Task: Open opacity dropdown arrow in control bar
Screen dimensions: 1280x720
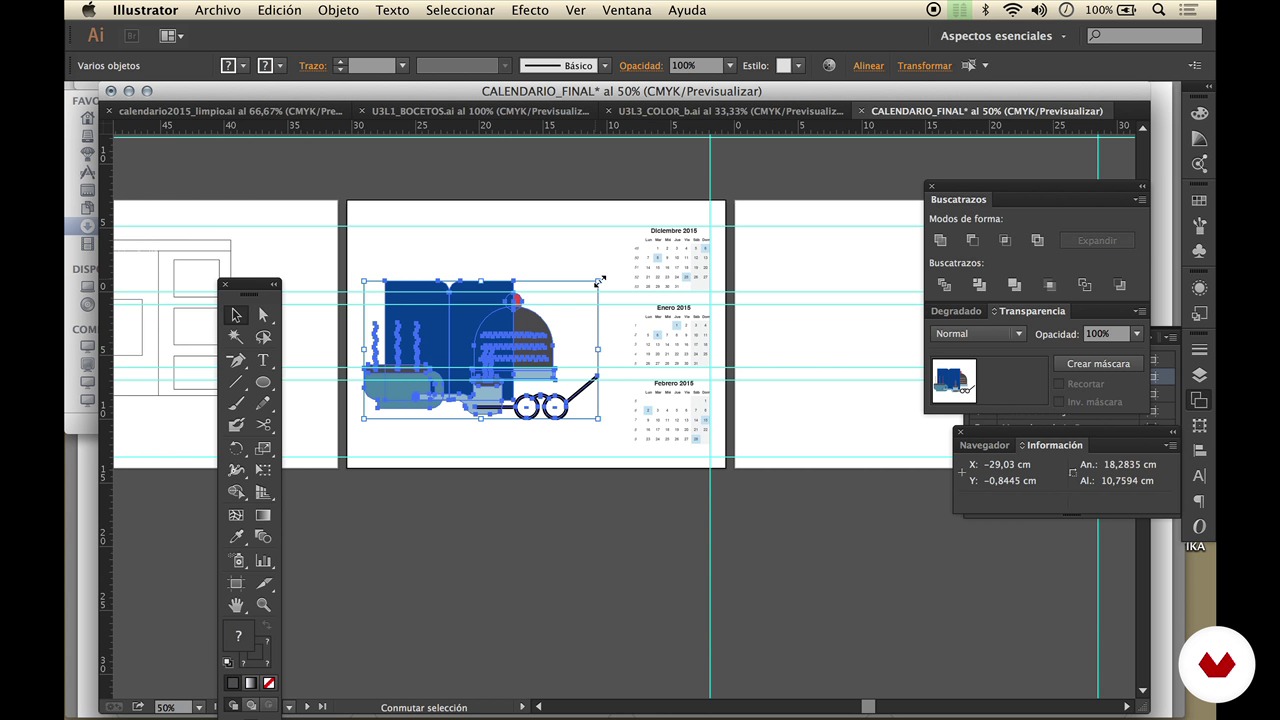Action: 730,66
